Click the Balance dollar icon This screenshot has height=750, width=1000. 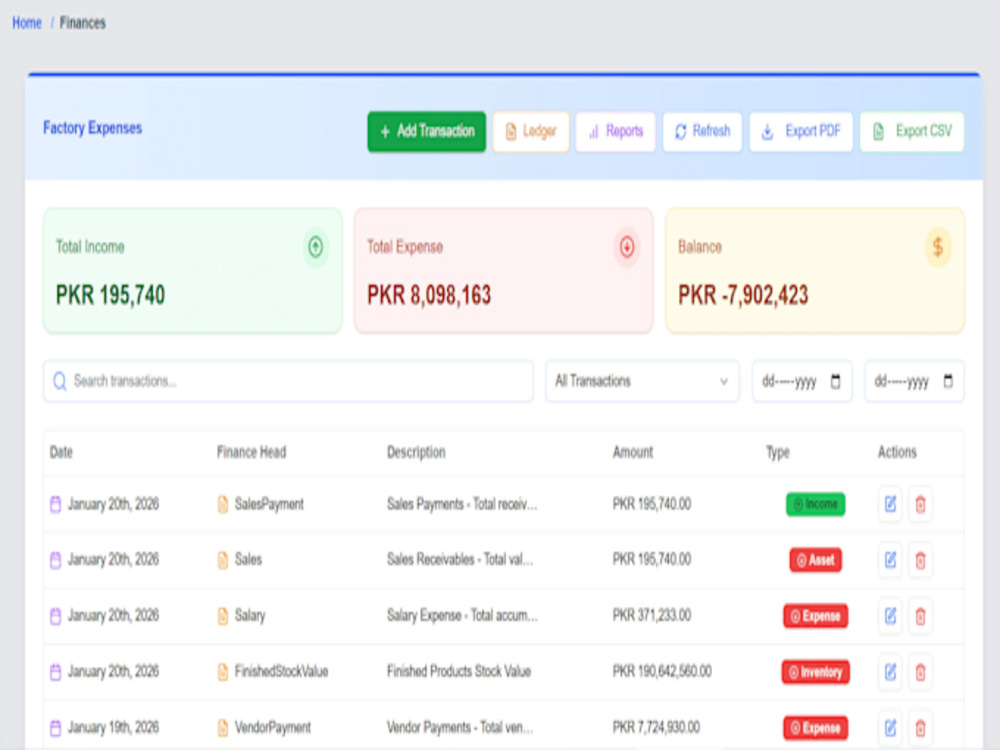[938, 247]
